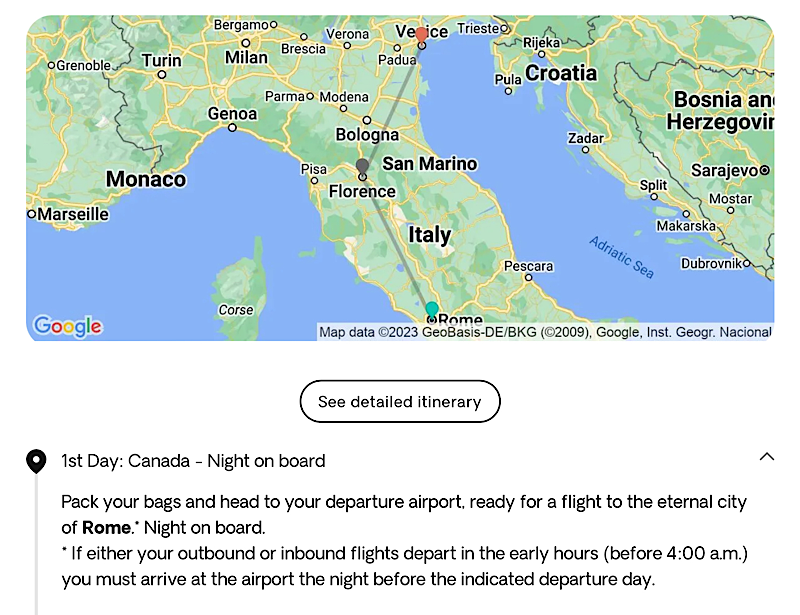The image size is (800, 615).
Task: Click Genoa on the map
Action: tap(232, 114)
